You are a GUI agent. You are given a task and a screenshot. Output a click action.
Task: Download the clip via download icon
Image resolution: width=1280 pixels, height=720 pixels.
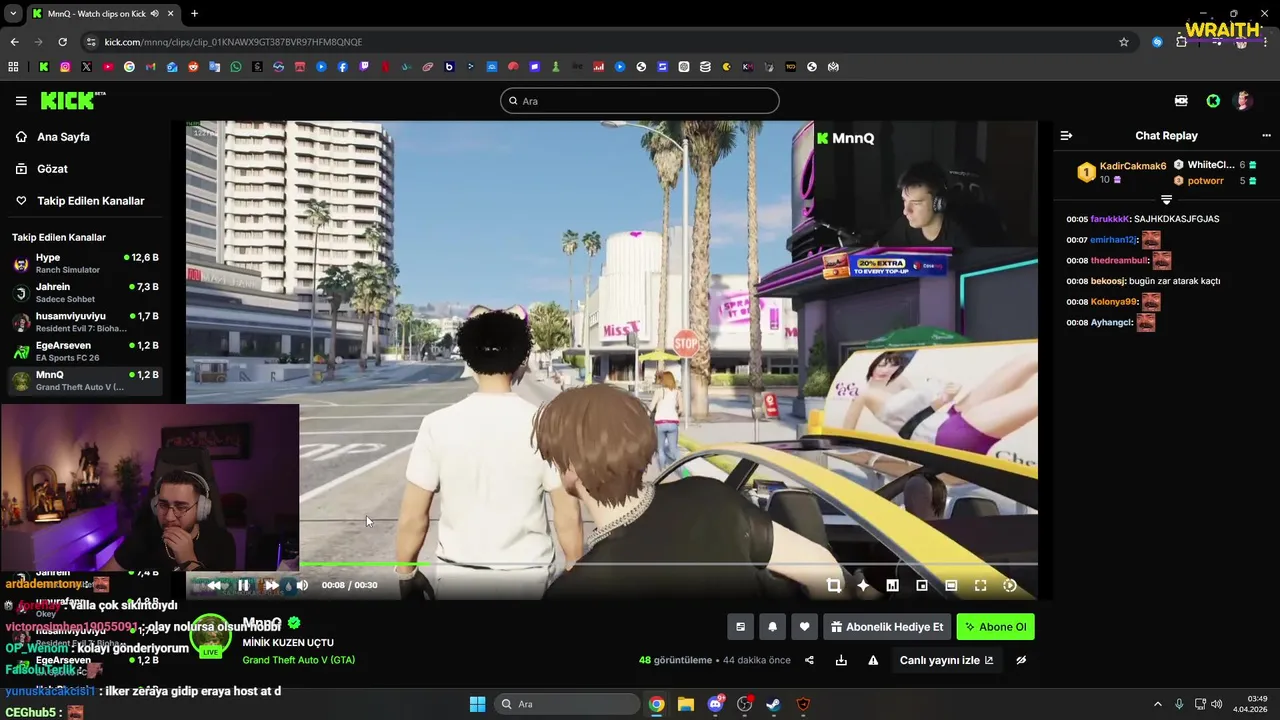pyautogui.click(x=841, y=660)
